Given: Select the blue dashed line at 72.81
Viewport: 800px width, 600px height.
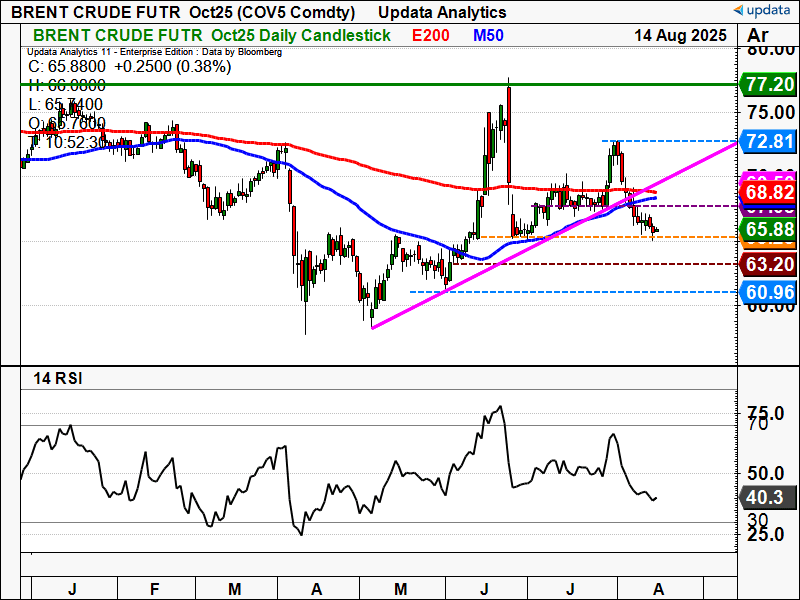Looking at the screenshot, I should coord(669,141).
